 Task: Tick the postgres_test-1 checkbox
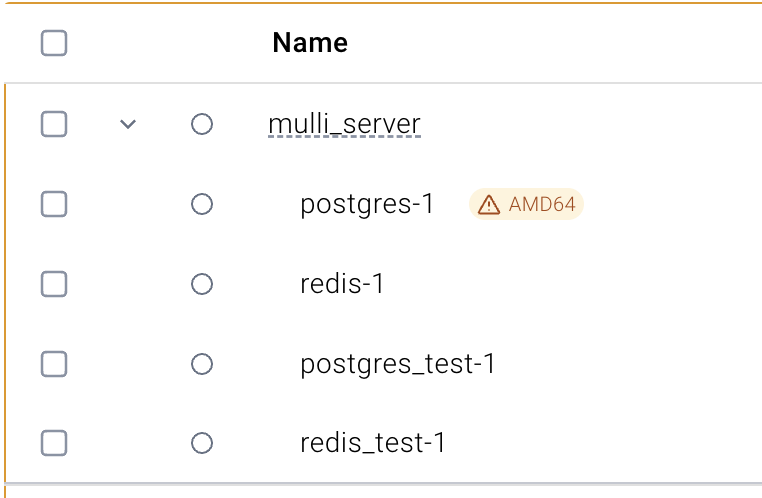(x=54, y=364)
